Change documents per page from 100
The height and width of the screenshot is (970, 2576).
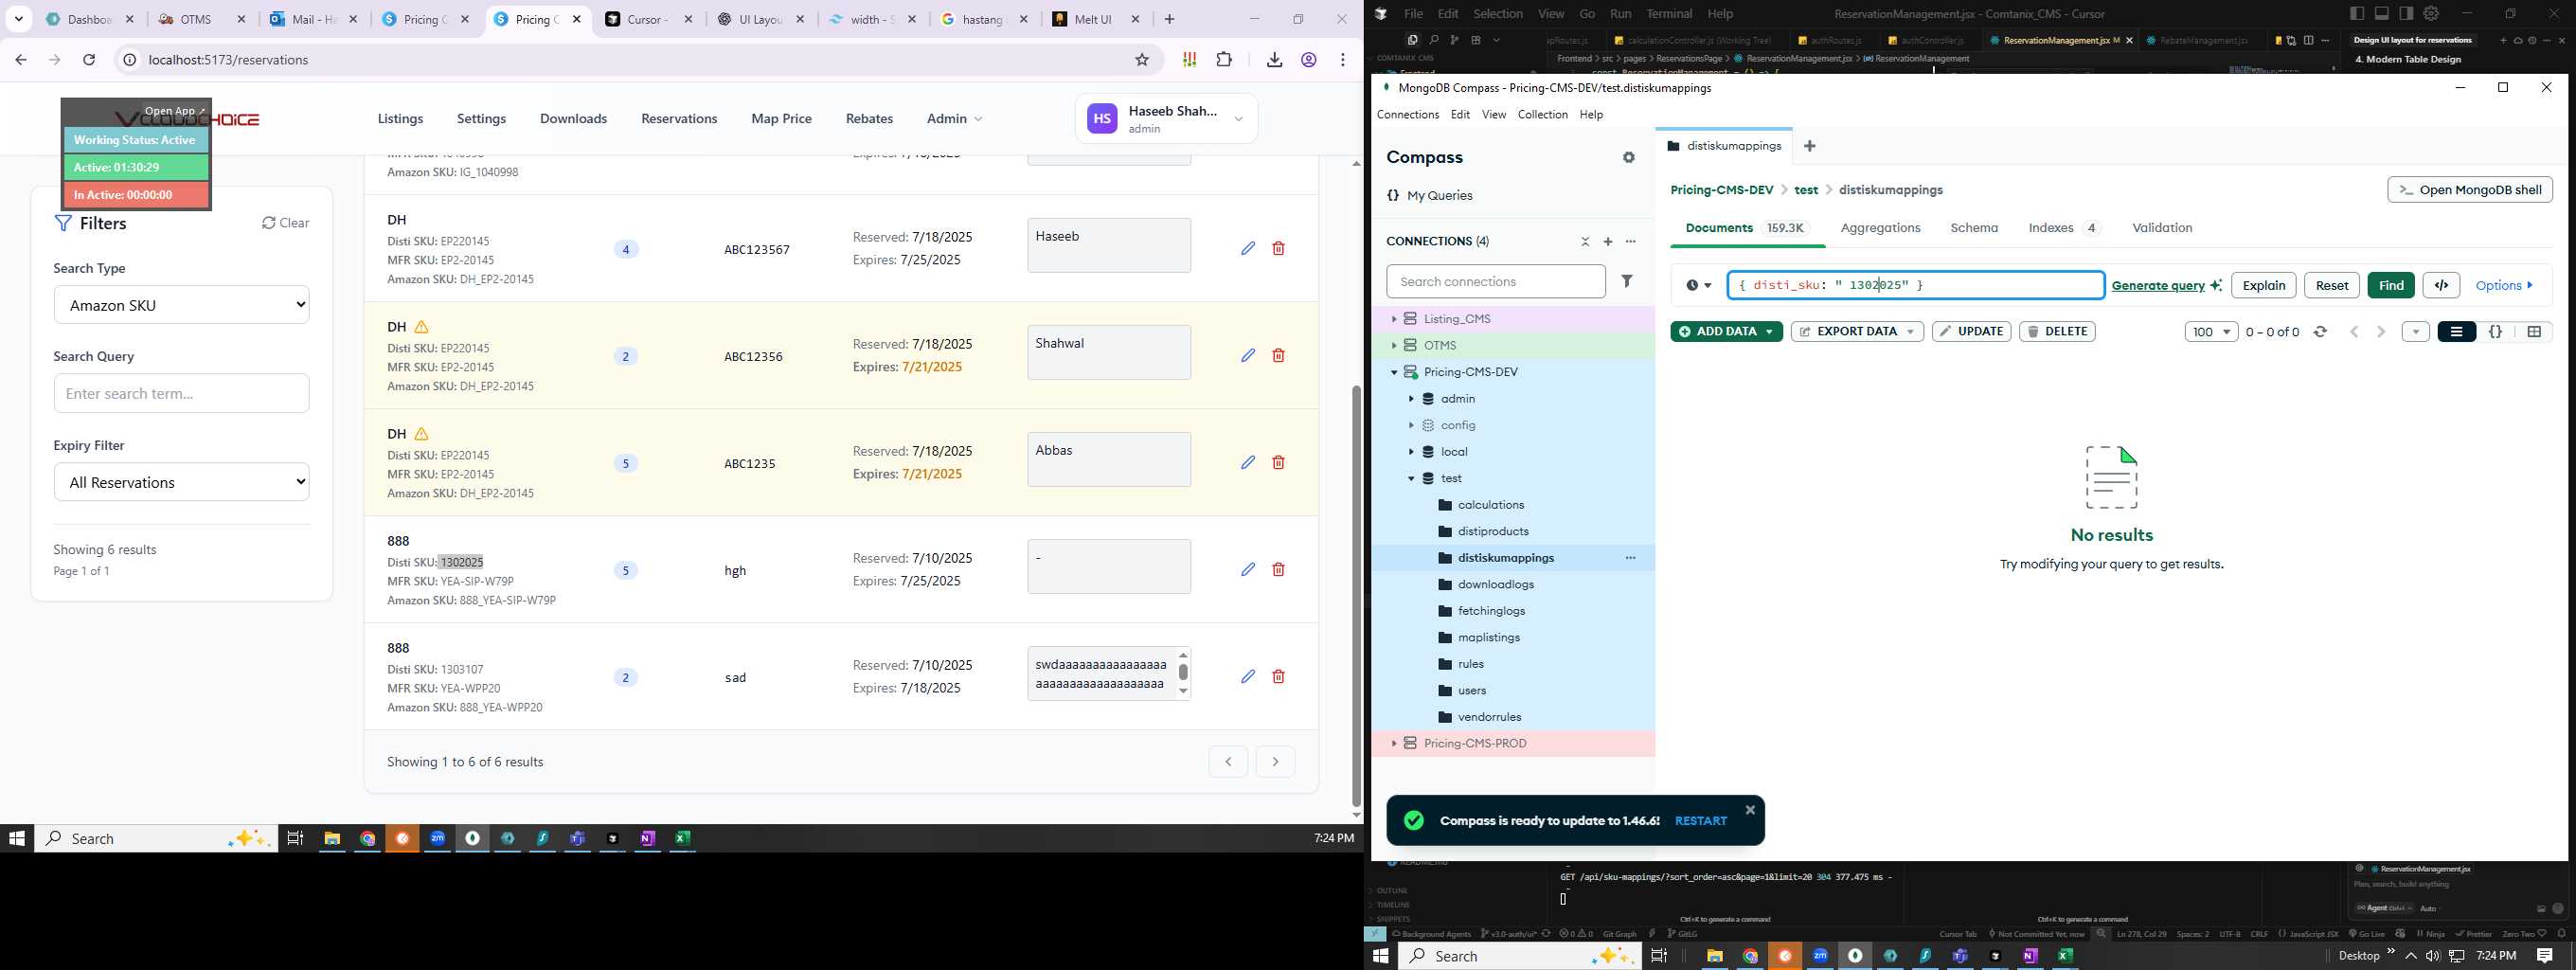coord(2211,332)
